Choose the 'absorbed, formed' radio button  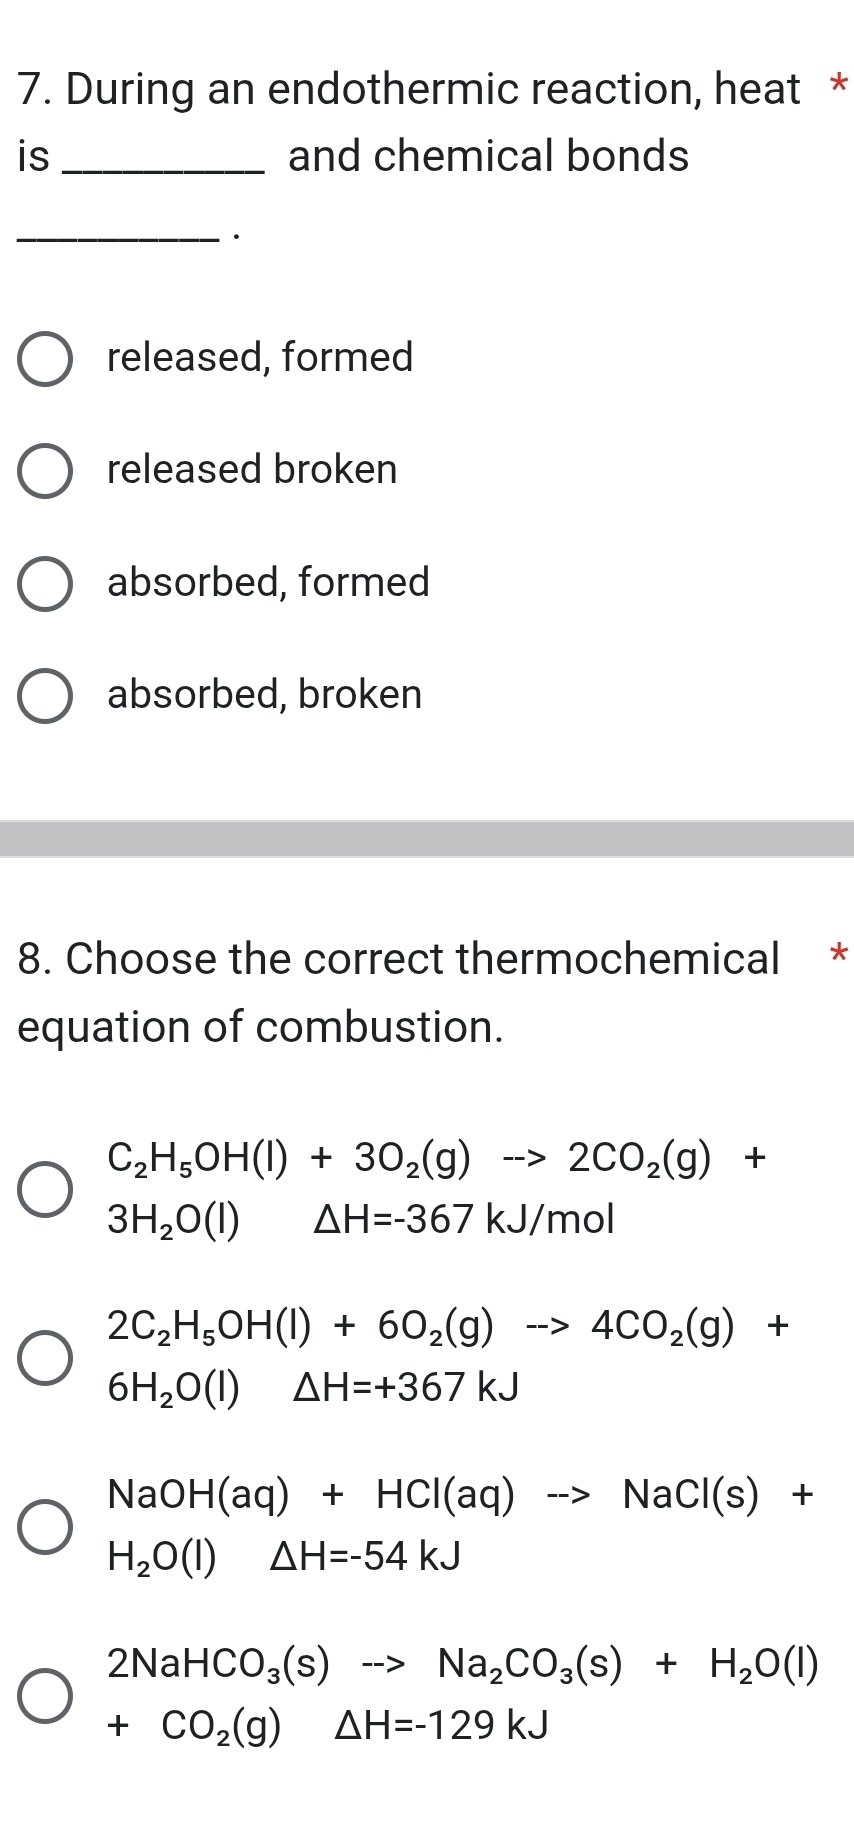pyautogui.click(x=45, y=584)
